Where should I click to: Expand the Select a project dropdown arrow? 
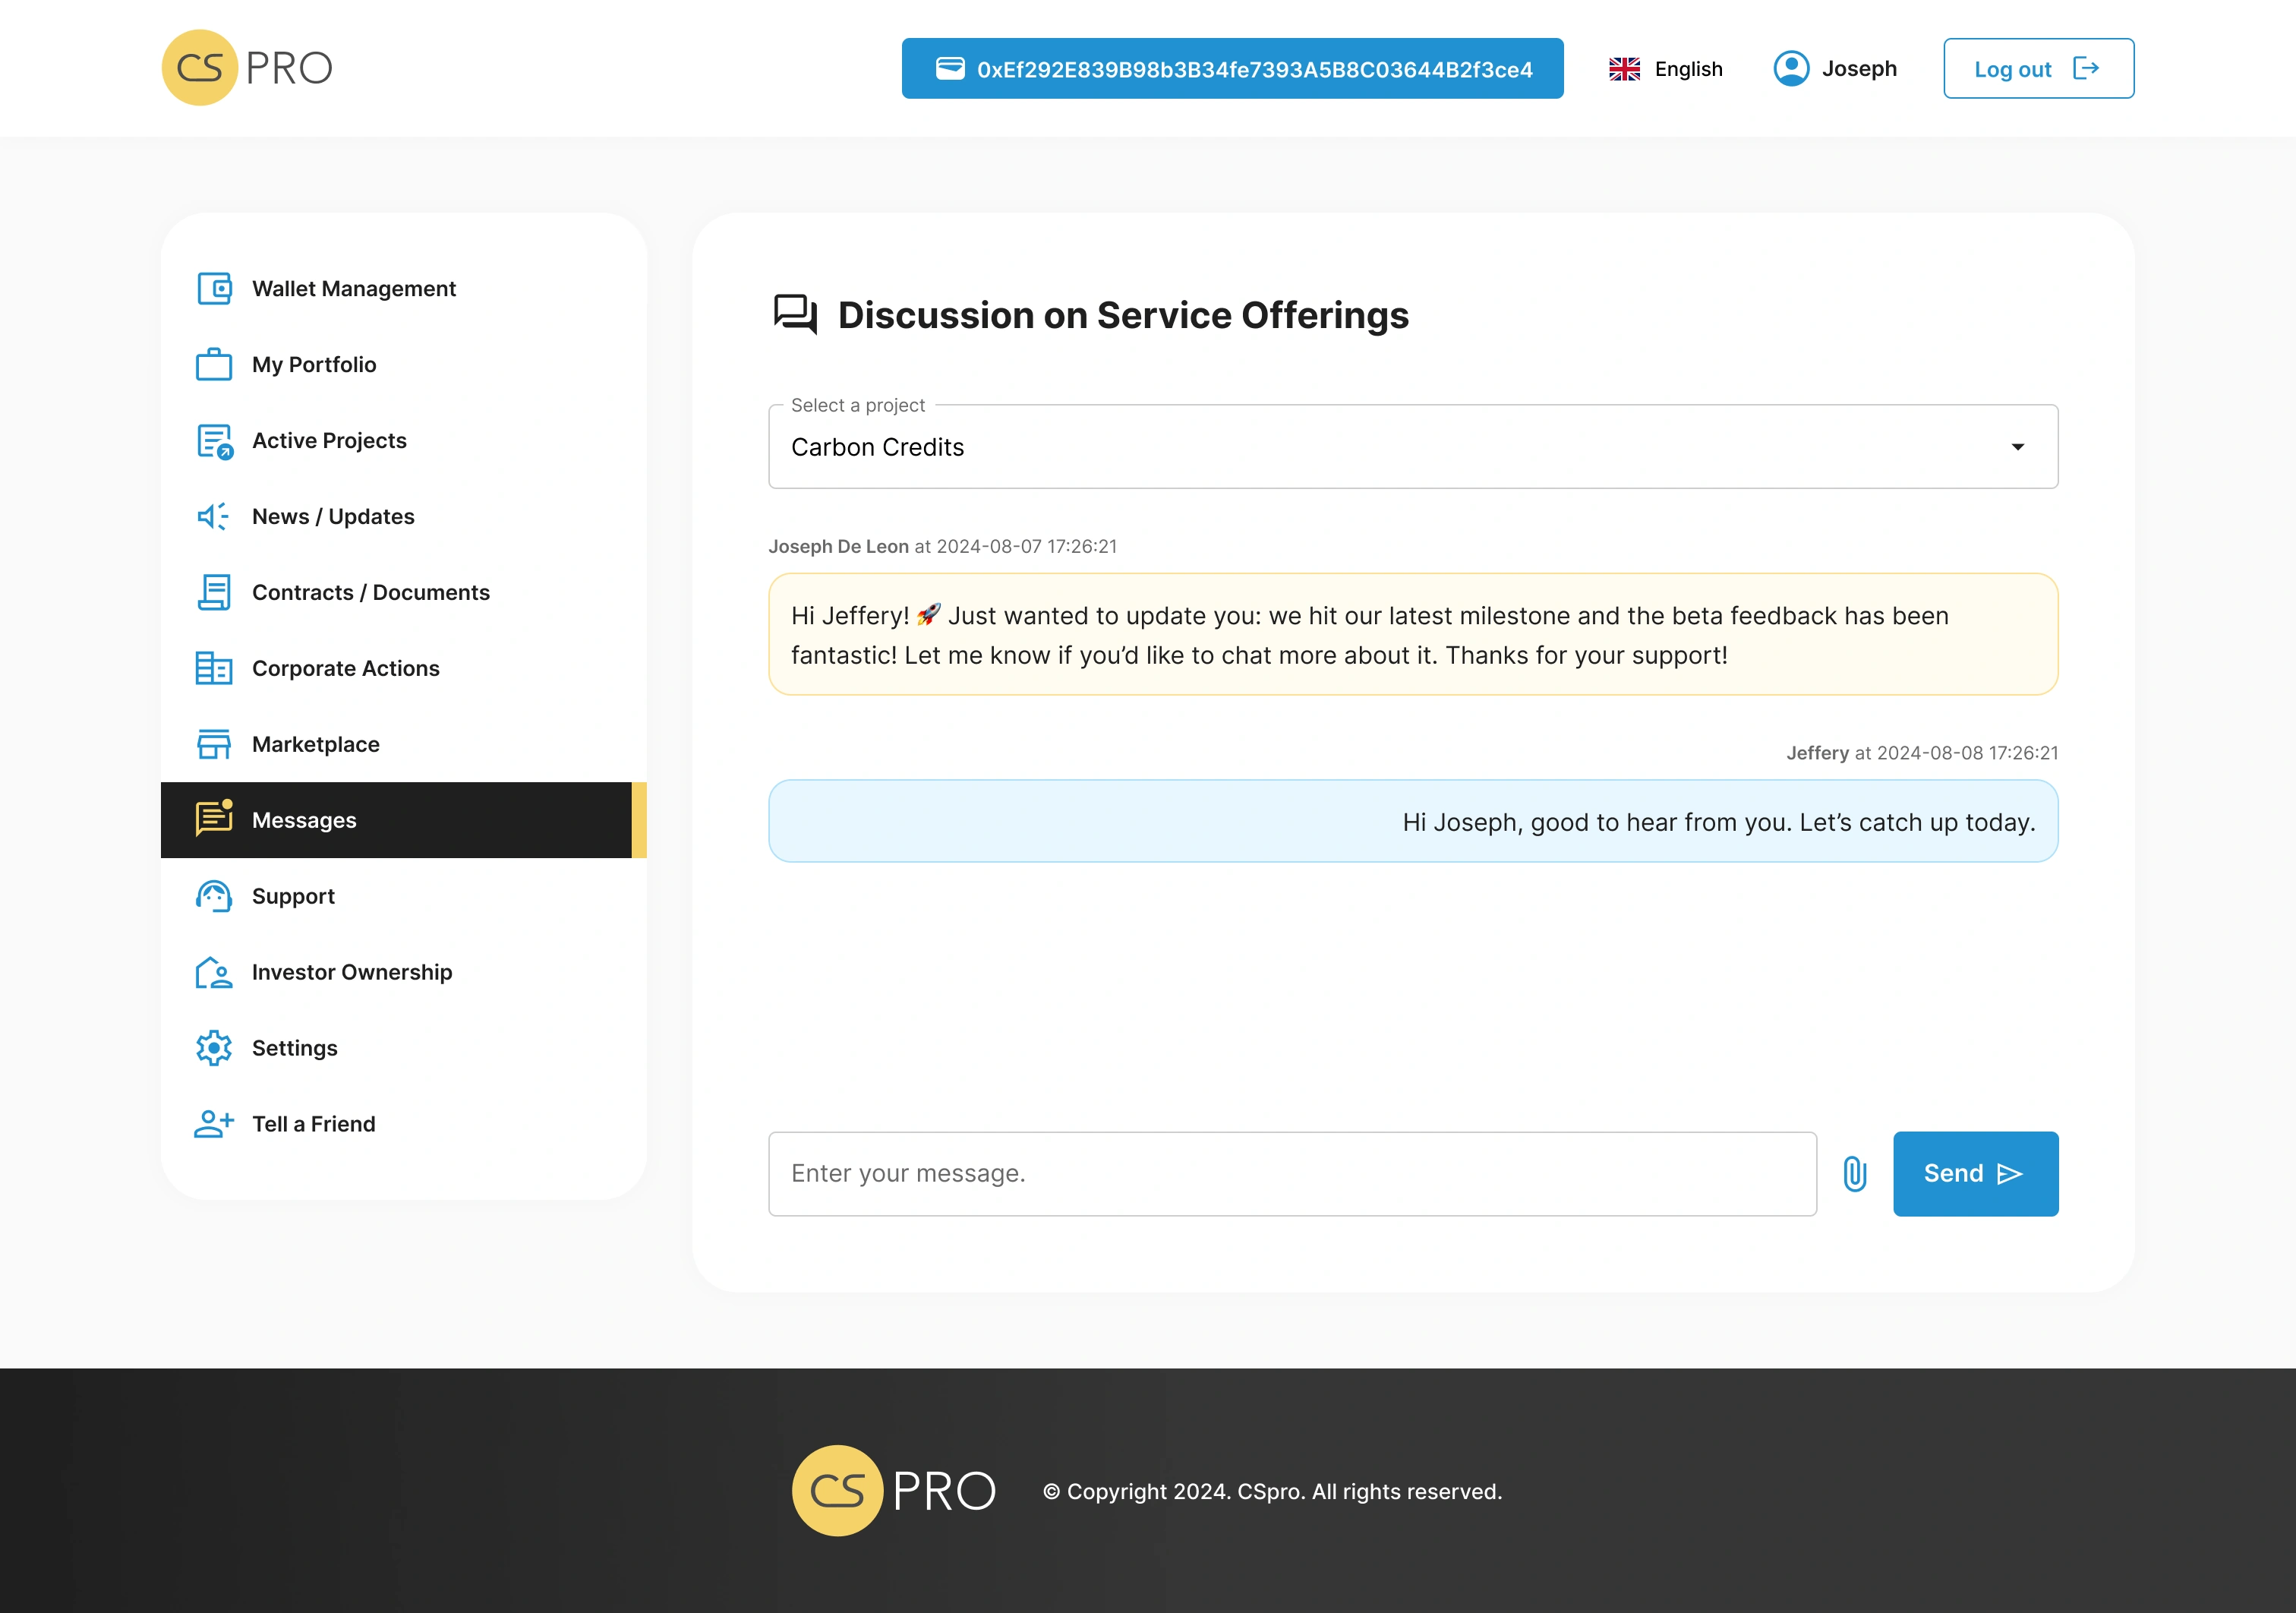[x=2017, y=447]
